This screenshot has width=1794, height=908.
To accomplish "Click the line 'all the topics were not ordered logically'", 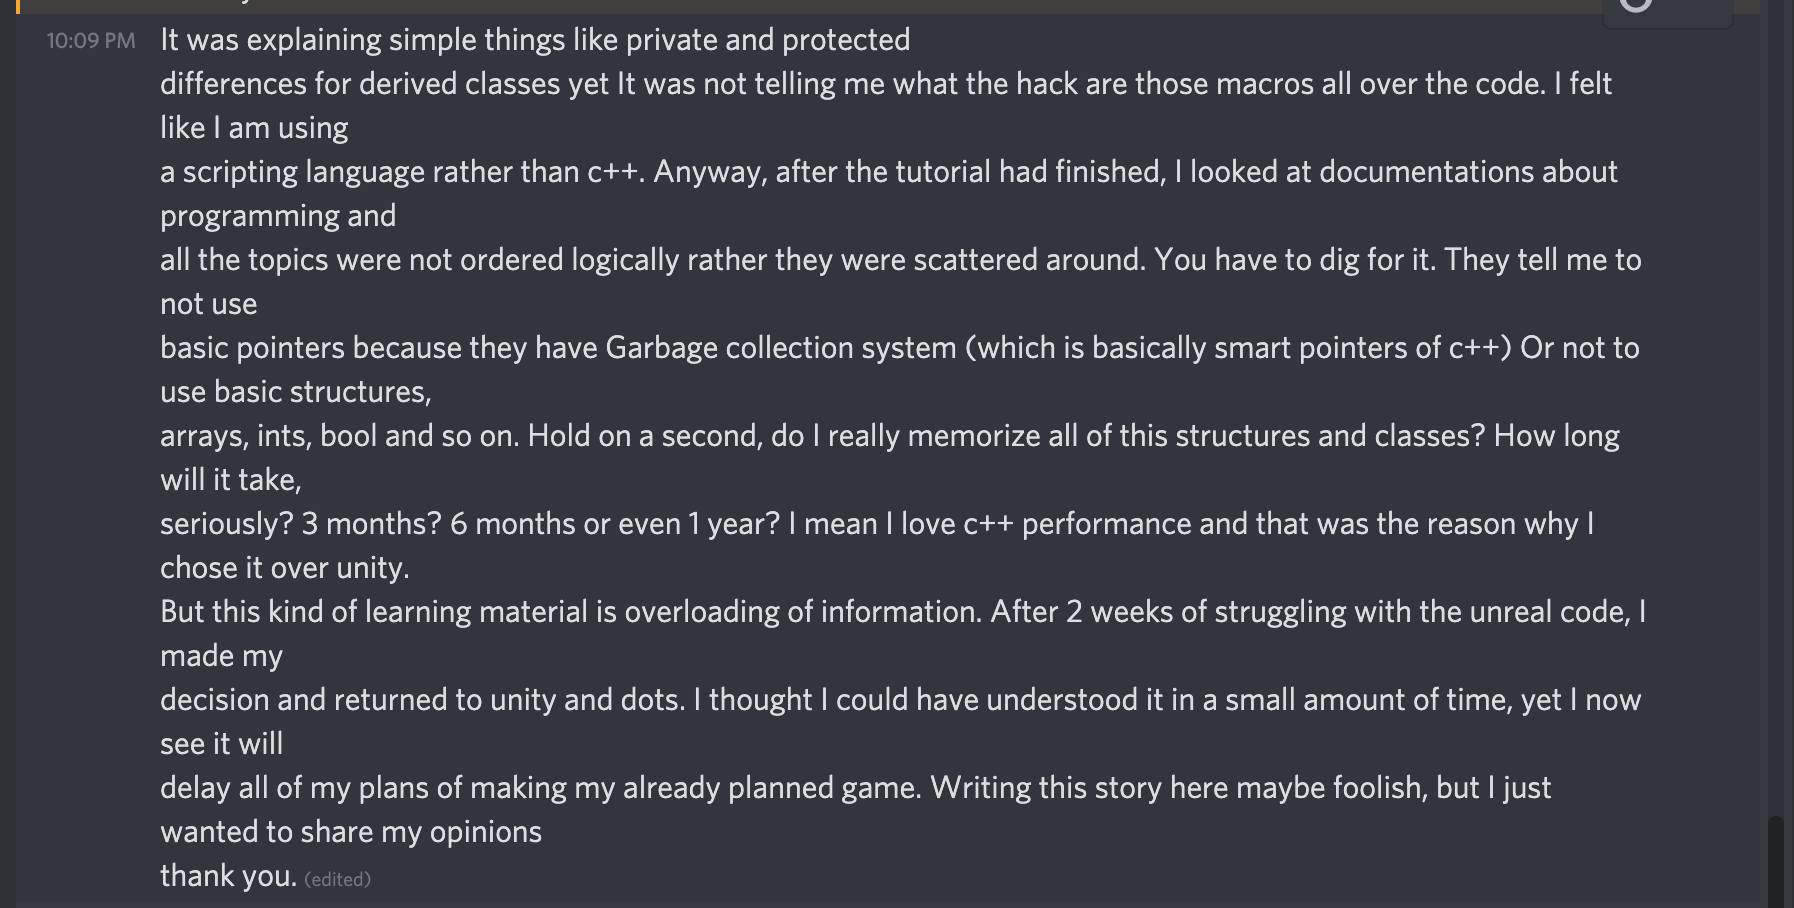I will click(901, 260).
